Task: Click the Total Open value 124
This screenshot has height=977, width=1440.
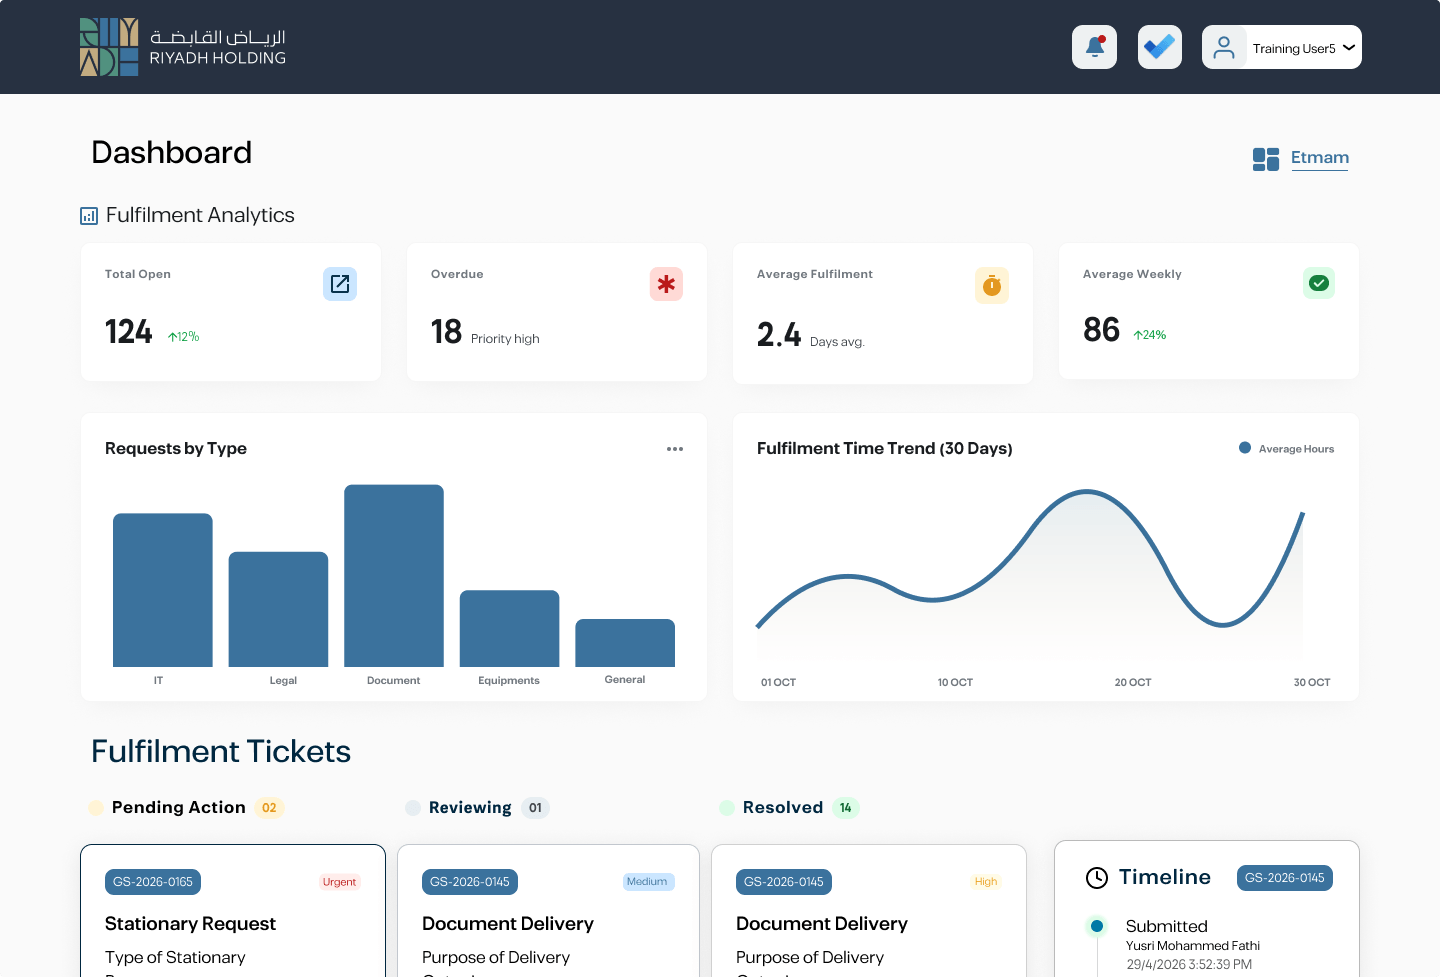Action: (129, 332)
